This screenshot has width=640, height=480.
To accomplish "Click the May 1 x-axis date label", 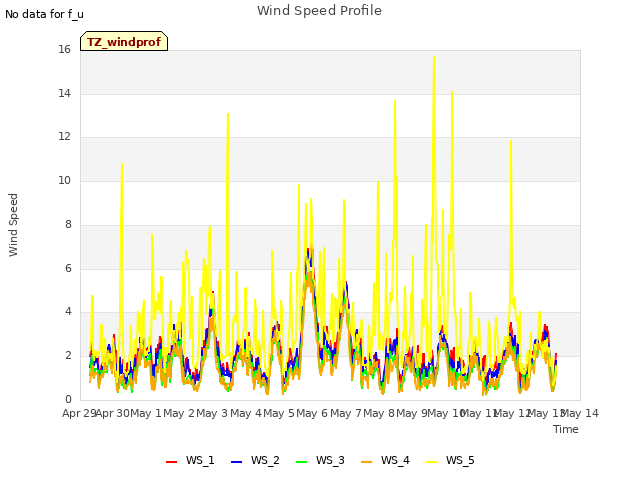I will pyautogui.click(x=146, y=413).
